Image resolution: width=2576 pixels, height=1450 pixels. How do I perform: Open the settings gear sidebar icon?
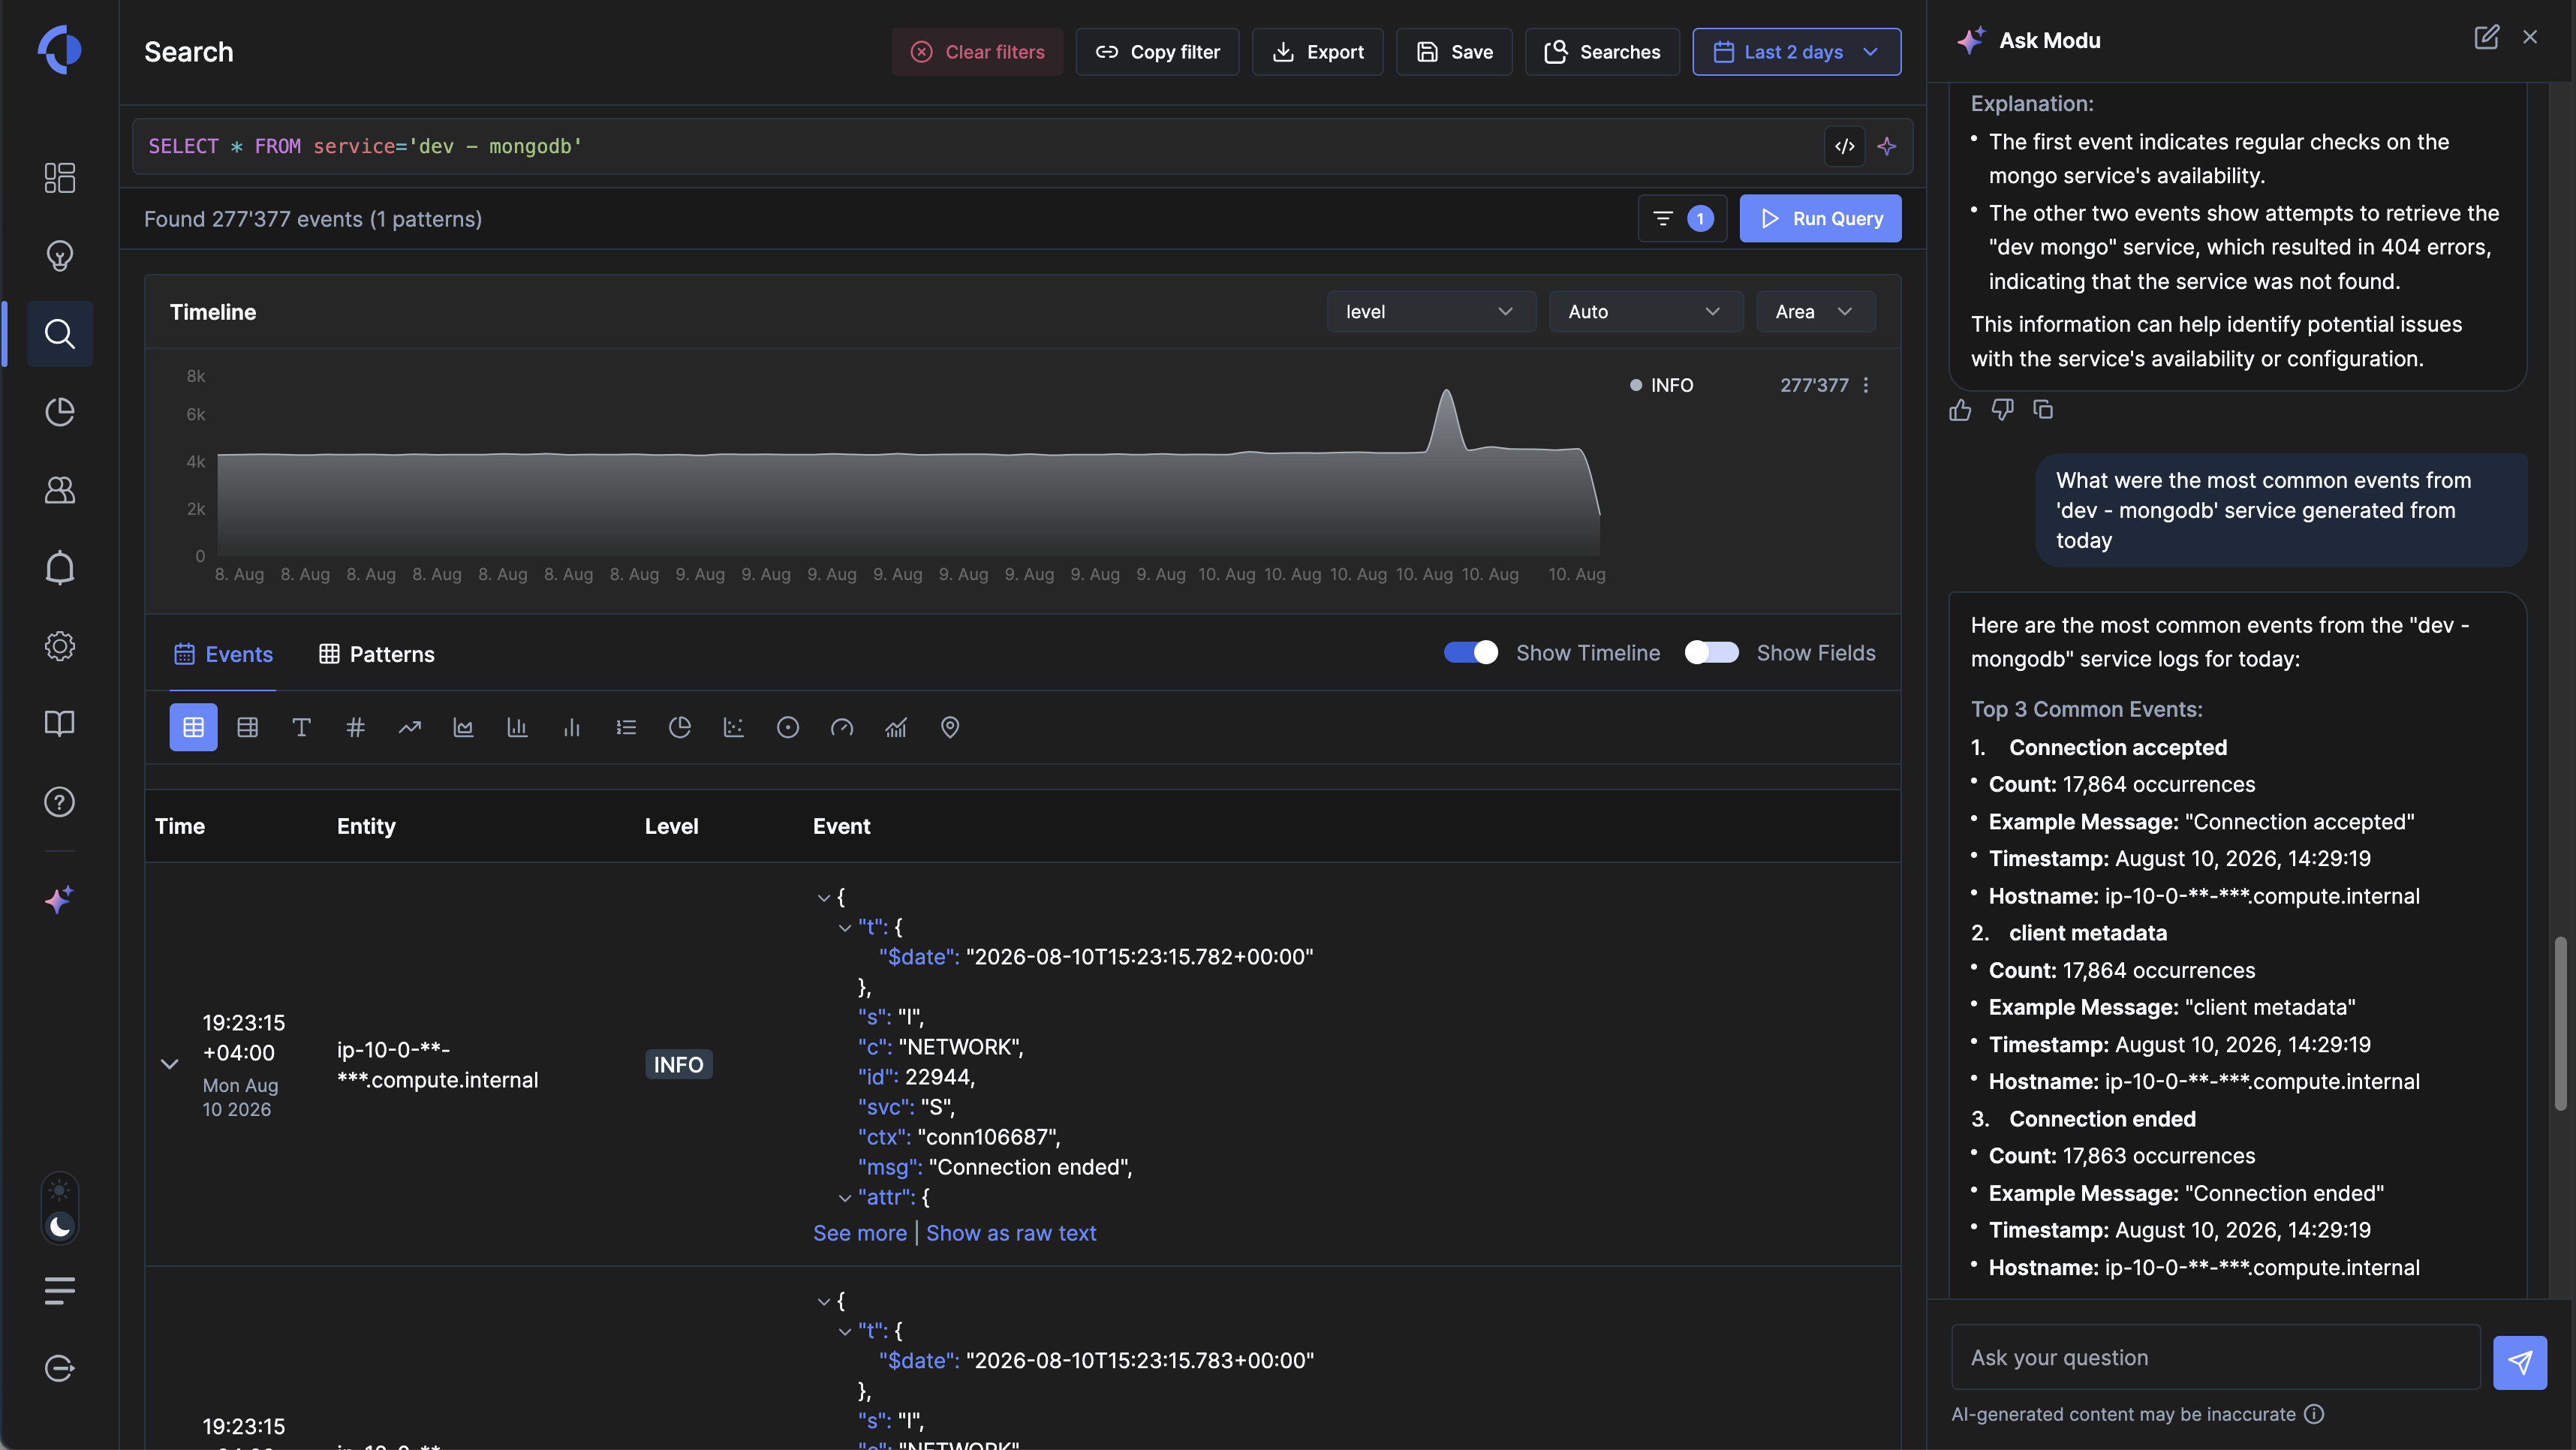click(60, 646)
